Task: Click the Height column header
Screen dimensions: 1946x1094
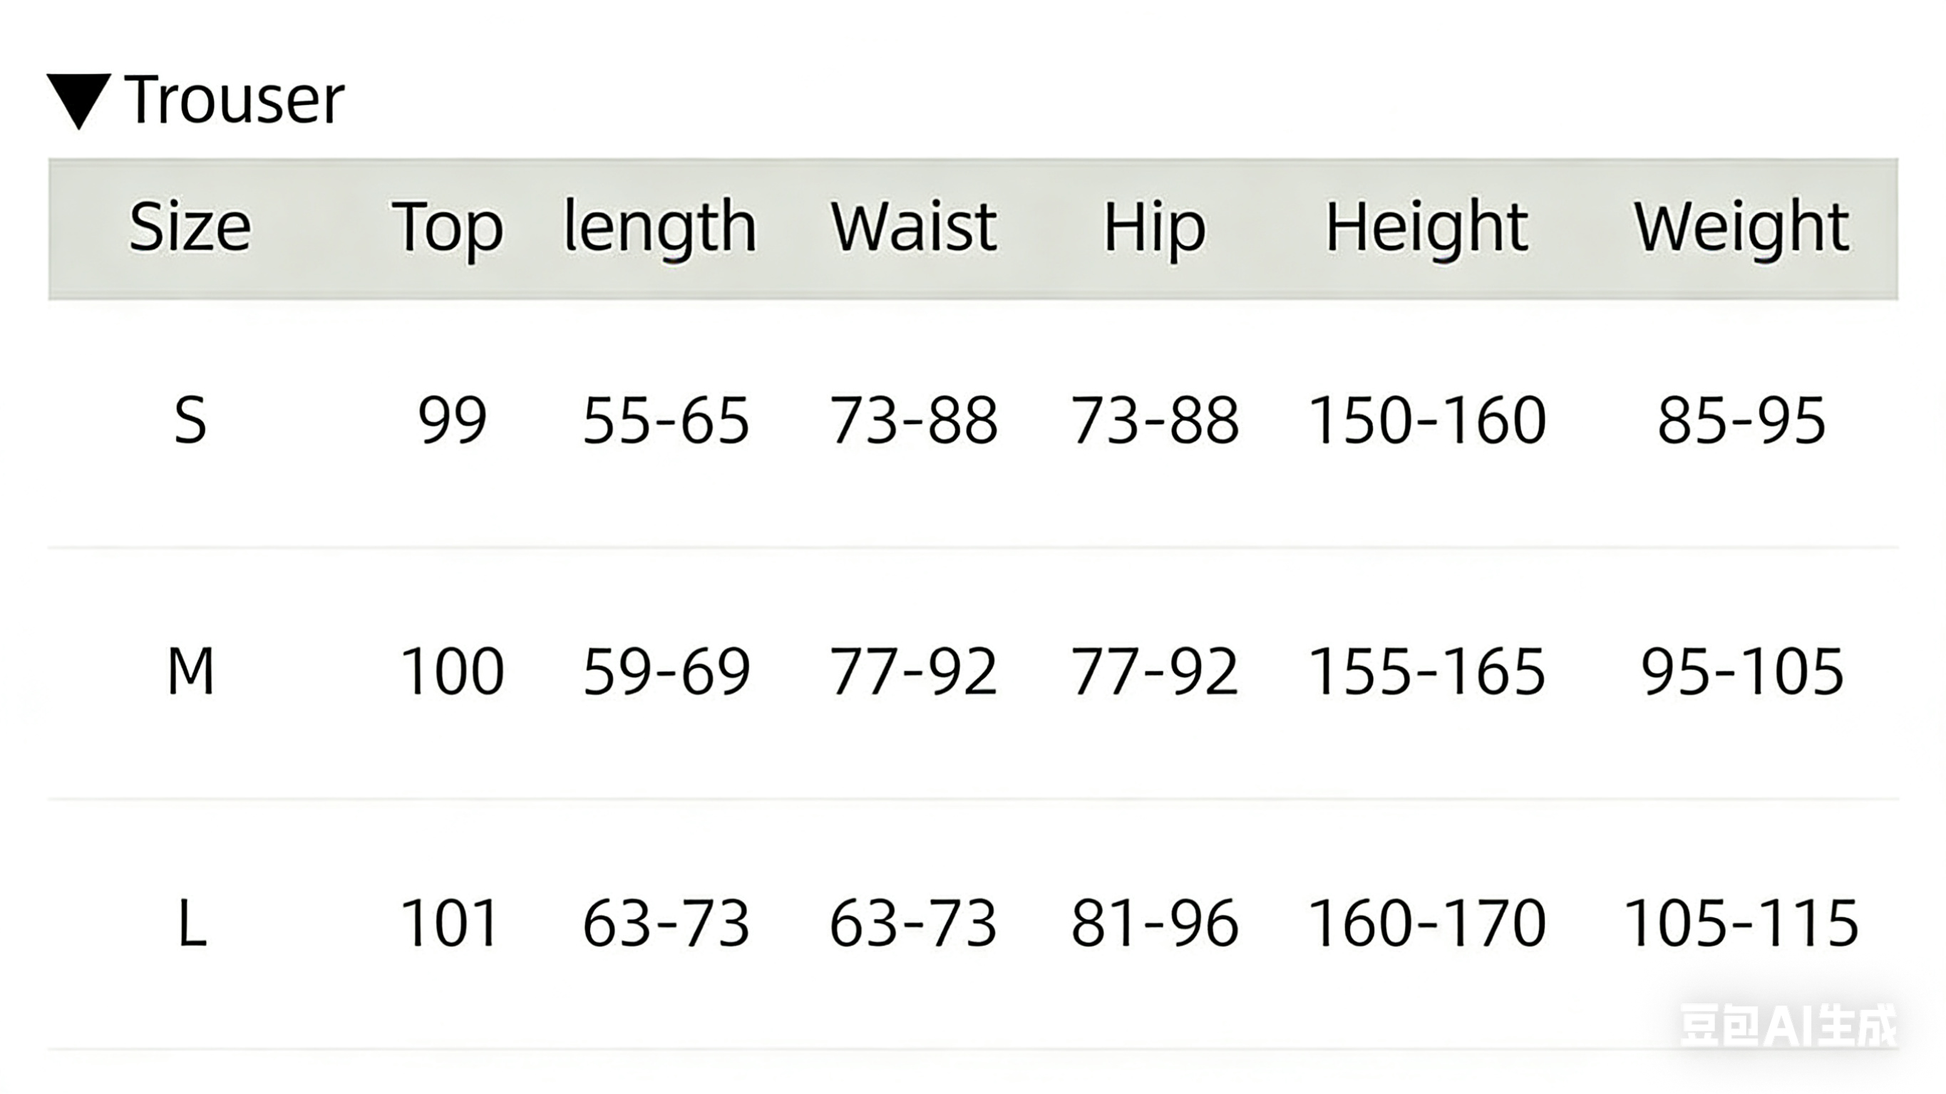Action: [x=1426, y=228]
